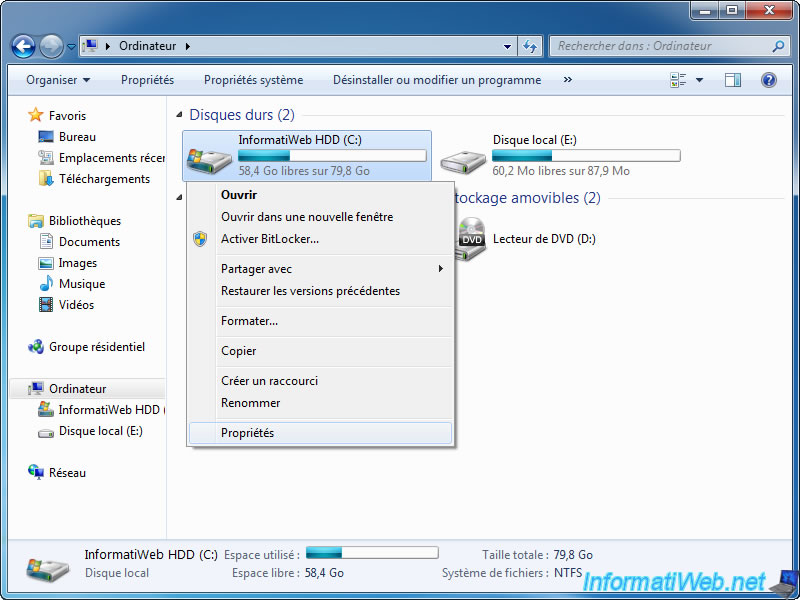
Task: Collapse the Disques durs group
Action: [x=181, y=115]
